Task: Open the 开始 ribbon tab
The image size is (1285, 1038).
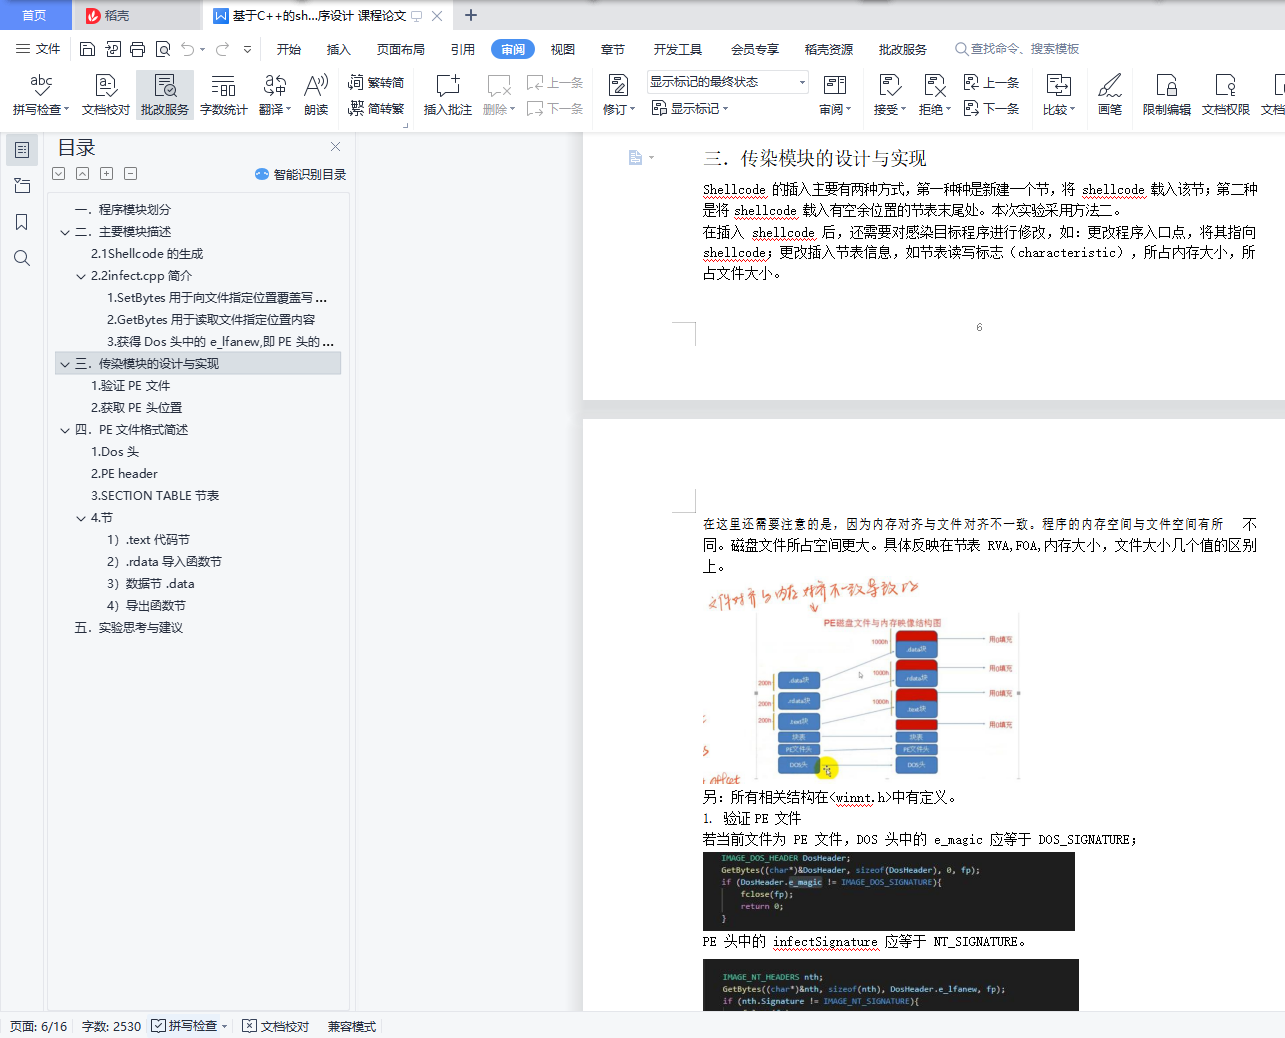Action: click(289, 49)
